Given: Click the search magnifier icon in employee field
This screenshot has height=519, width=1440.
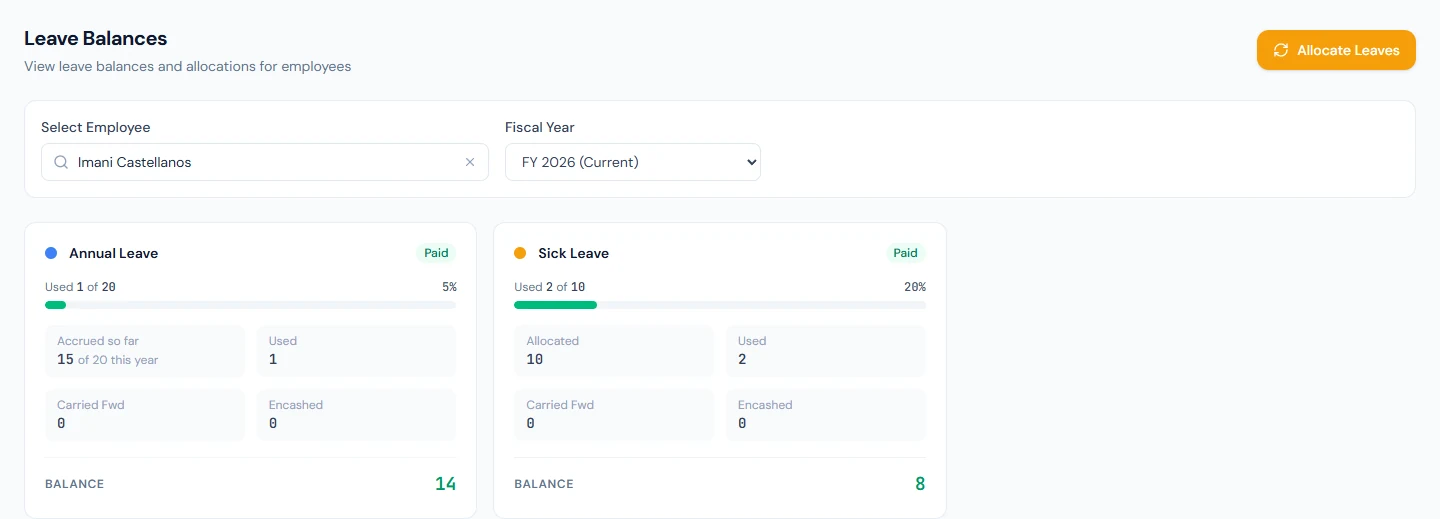Looking at the screenshot, I should tap(61, 162).
